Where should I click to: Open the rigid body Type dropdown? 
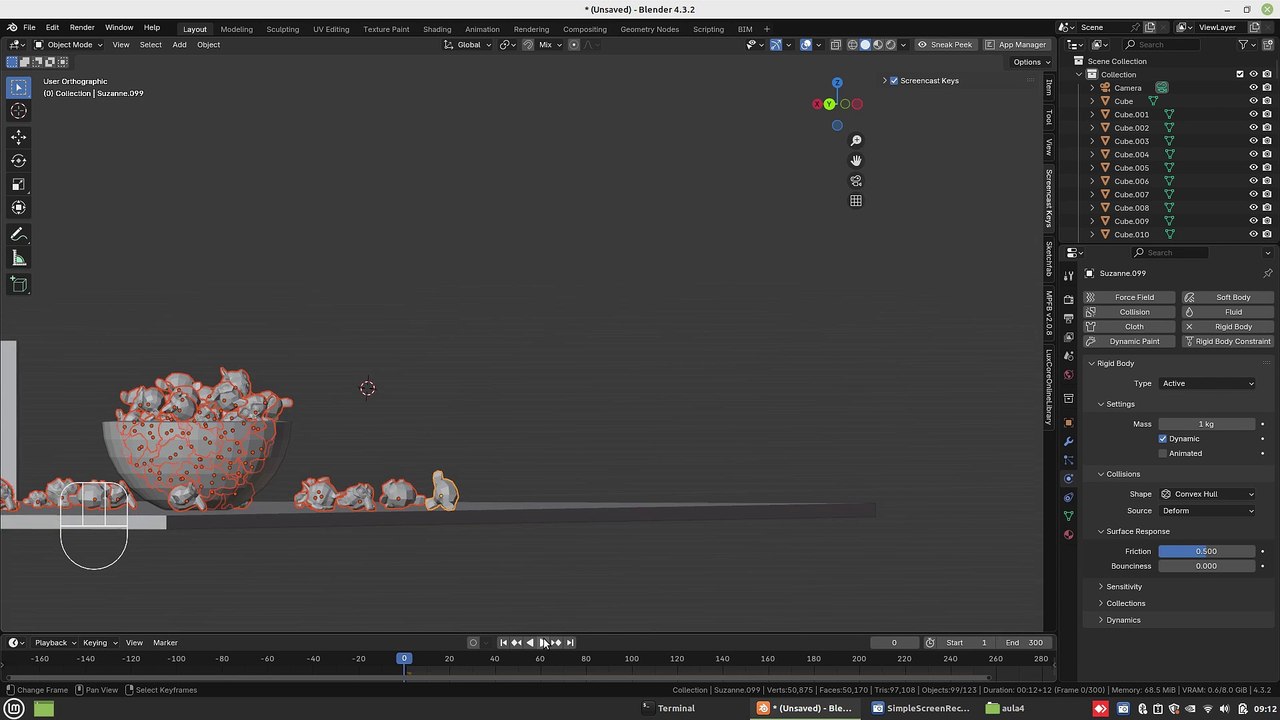(1207, 384)
